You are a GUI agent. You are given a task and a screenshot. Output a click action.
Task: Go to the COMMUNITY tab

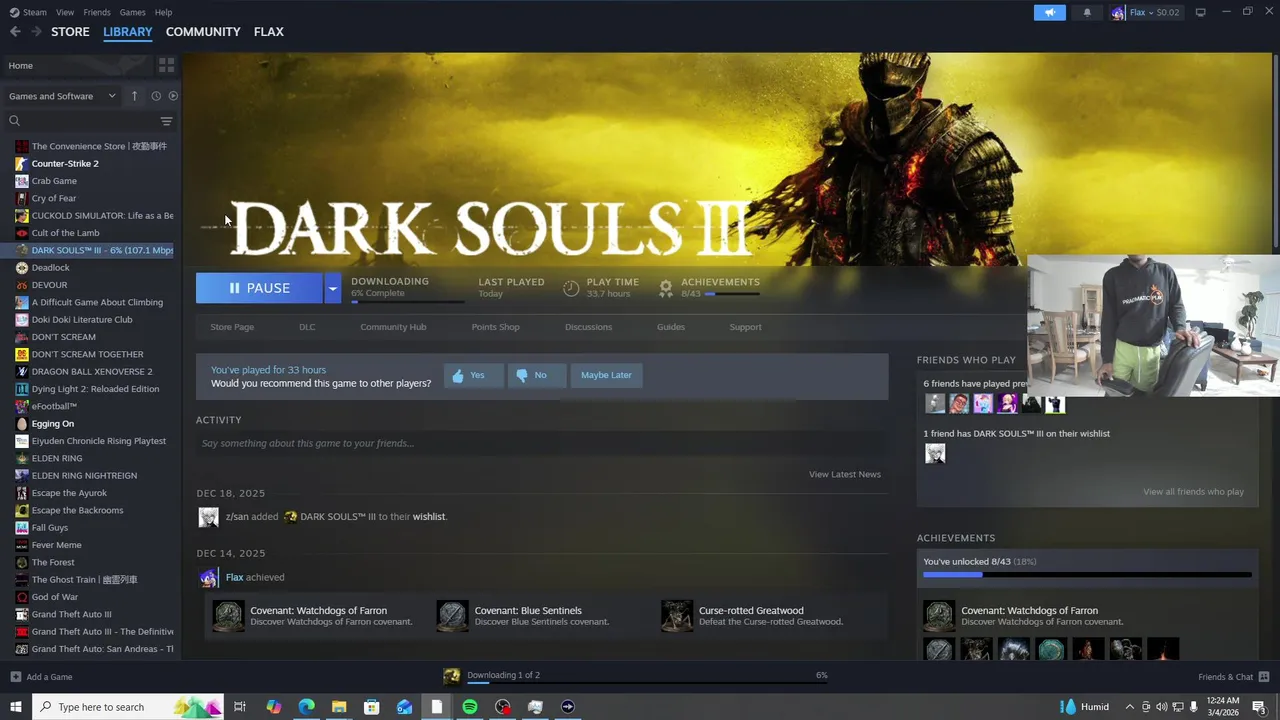pyautogui.click(x=203, y=32)
